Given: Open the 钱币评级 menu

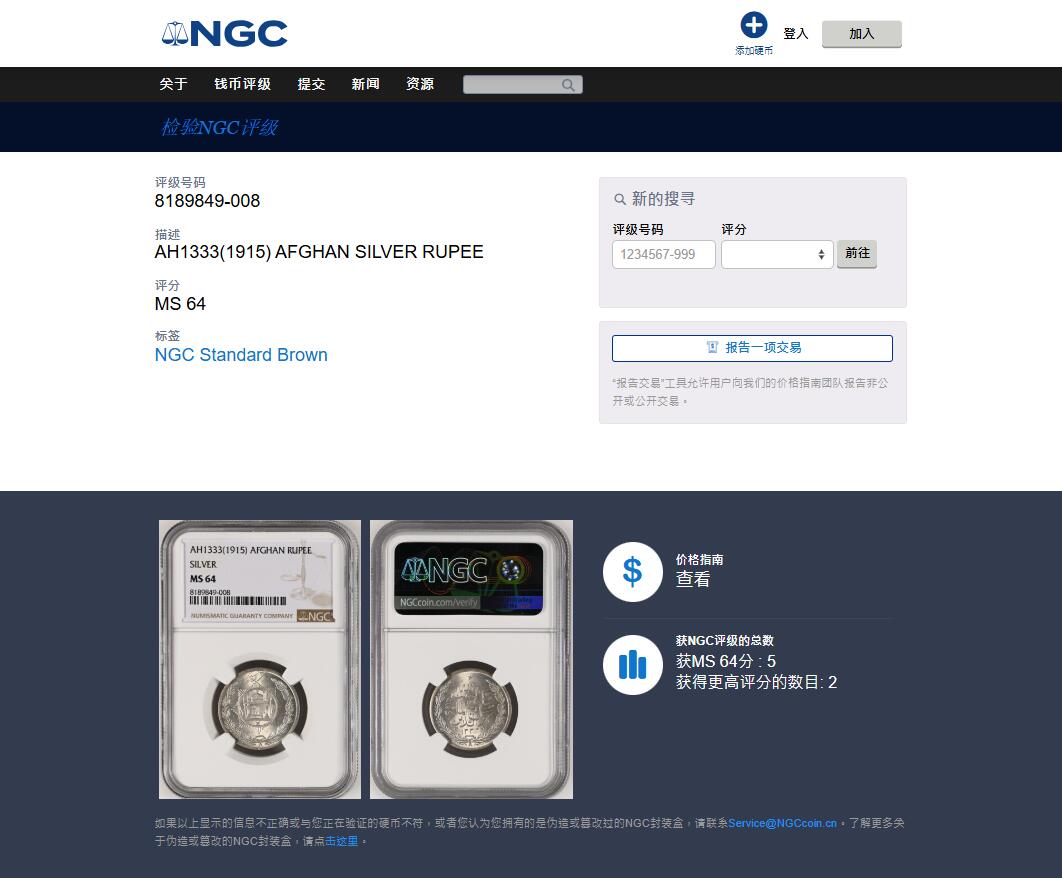Looking at the screenshot, I should [242, 84].
